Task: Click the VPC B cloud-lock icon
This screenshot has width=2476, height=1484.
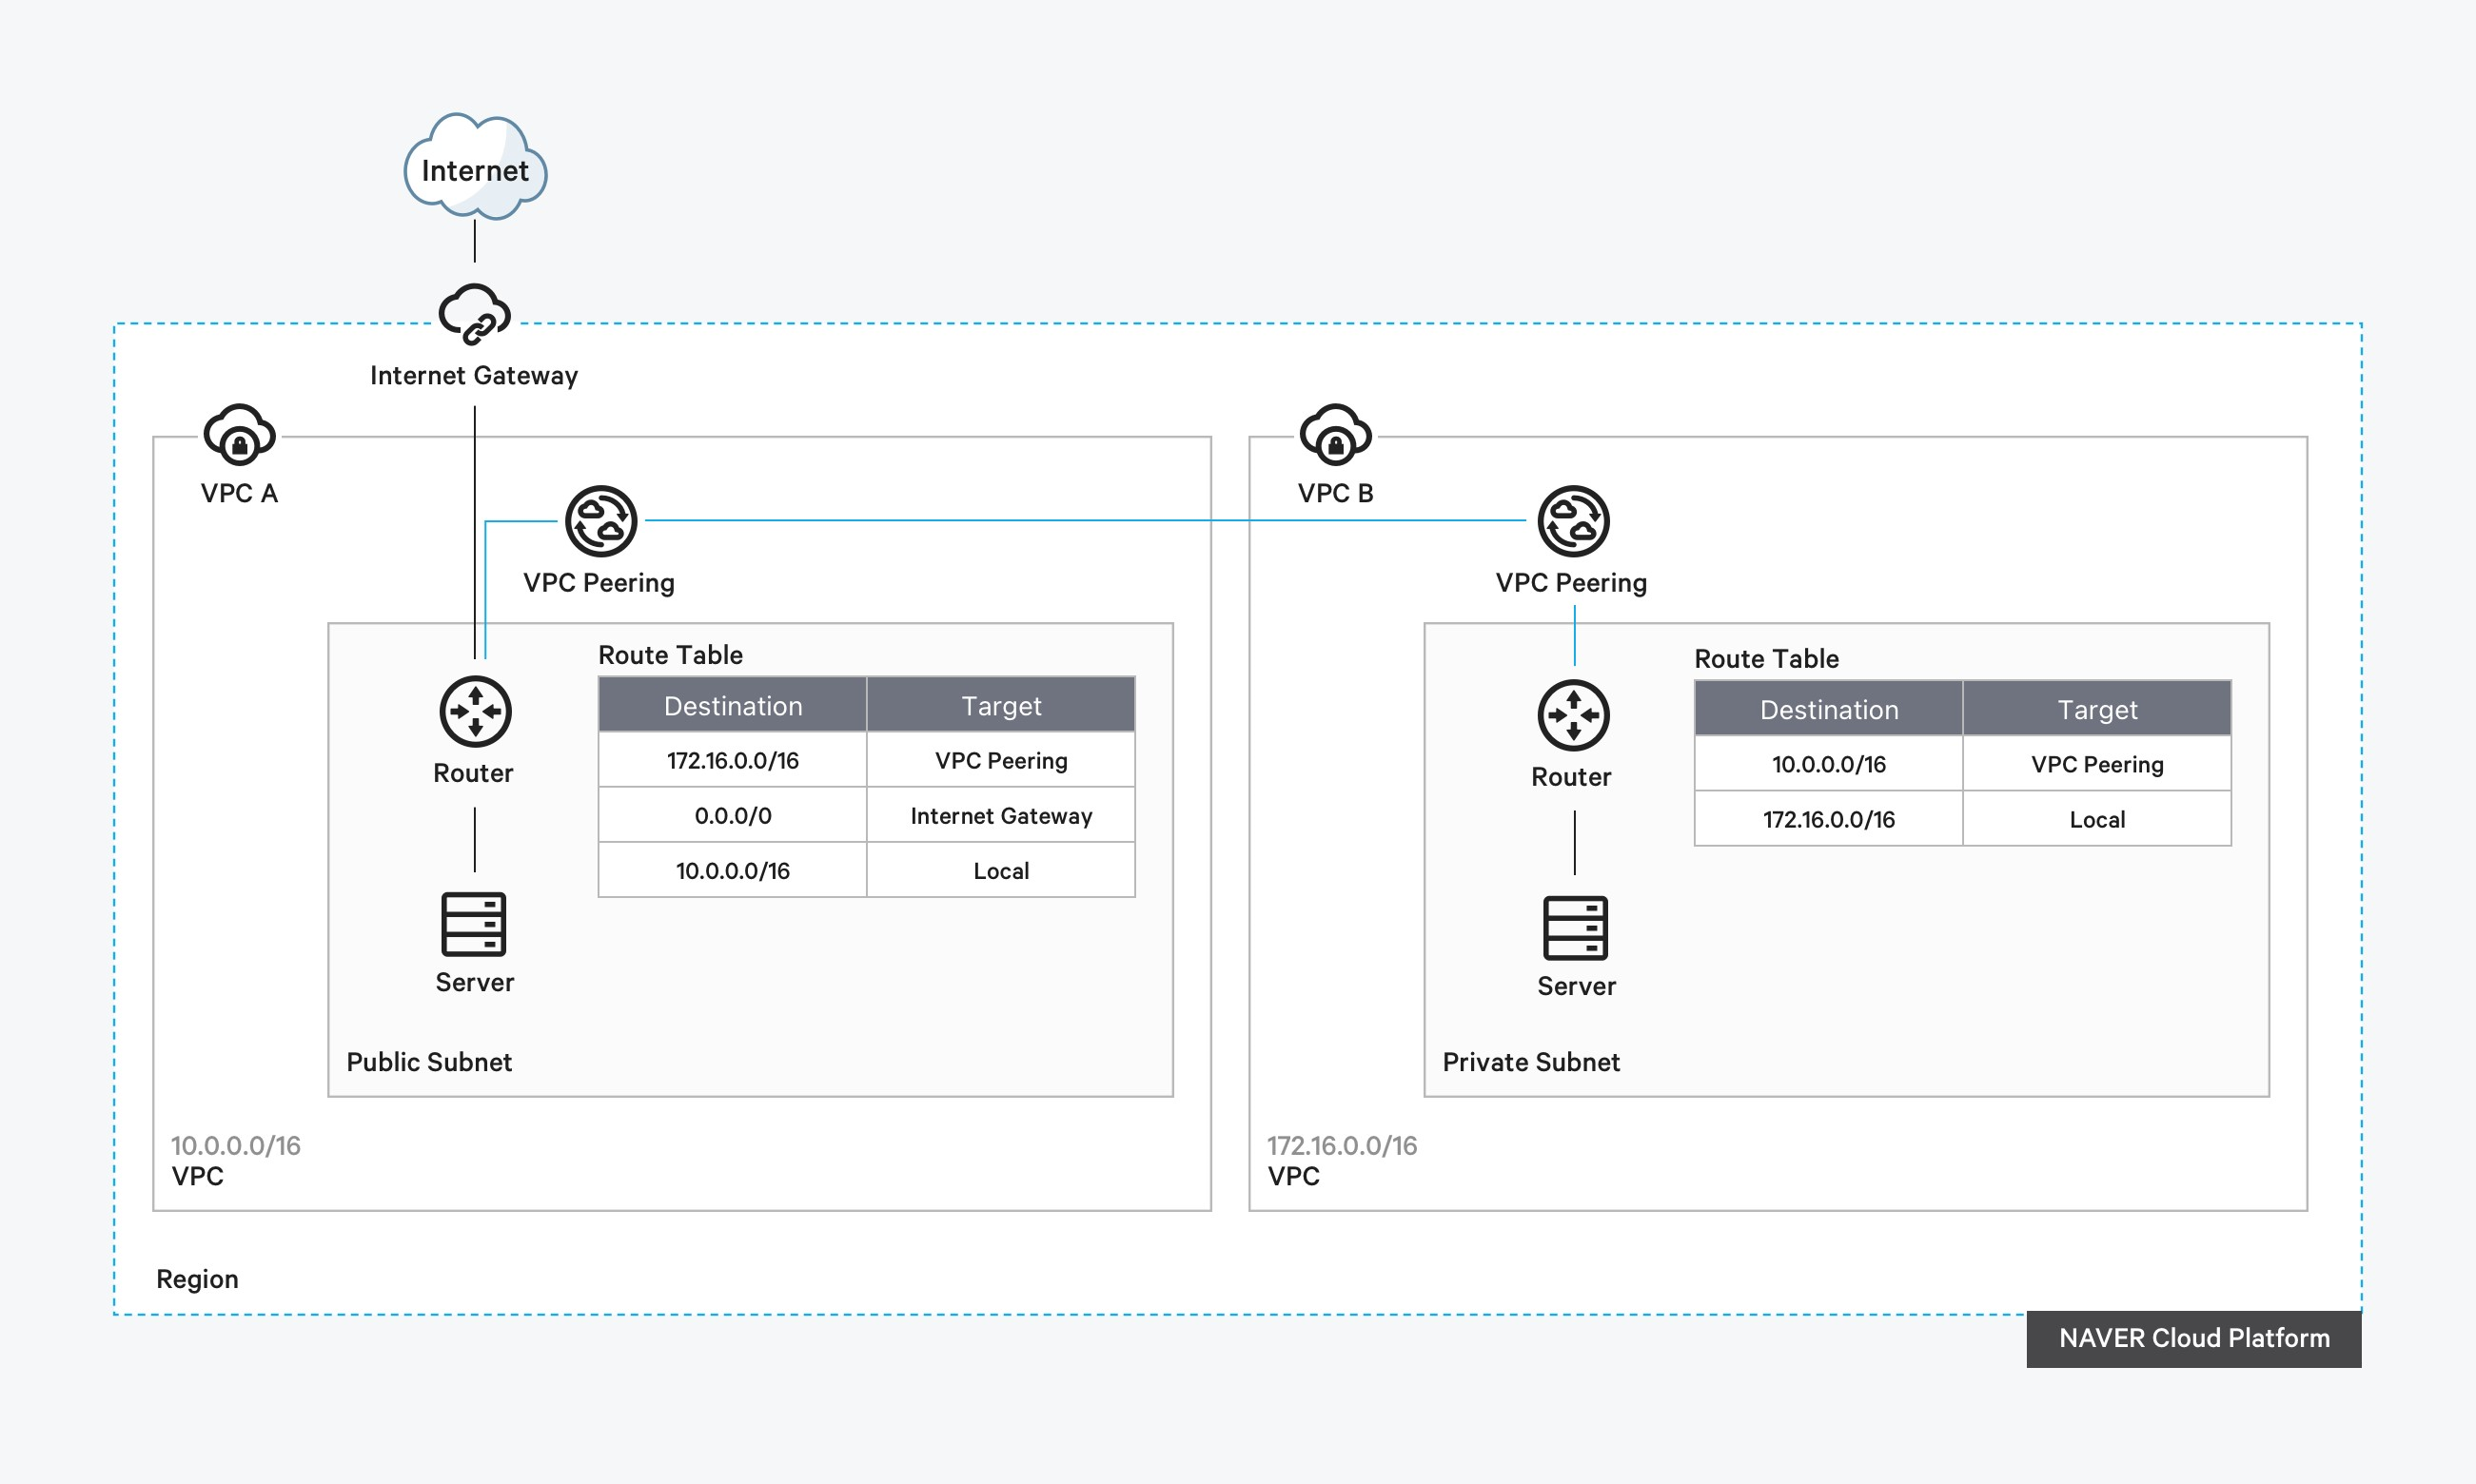Action: point(1335,436)
